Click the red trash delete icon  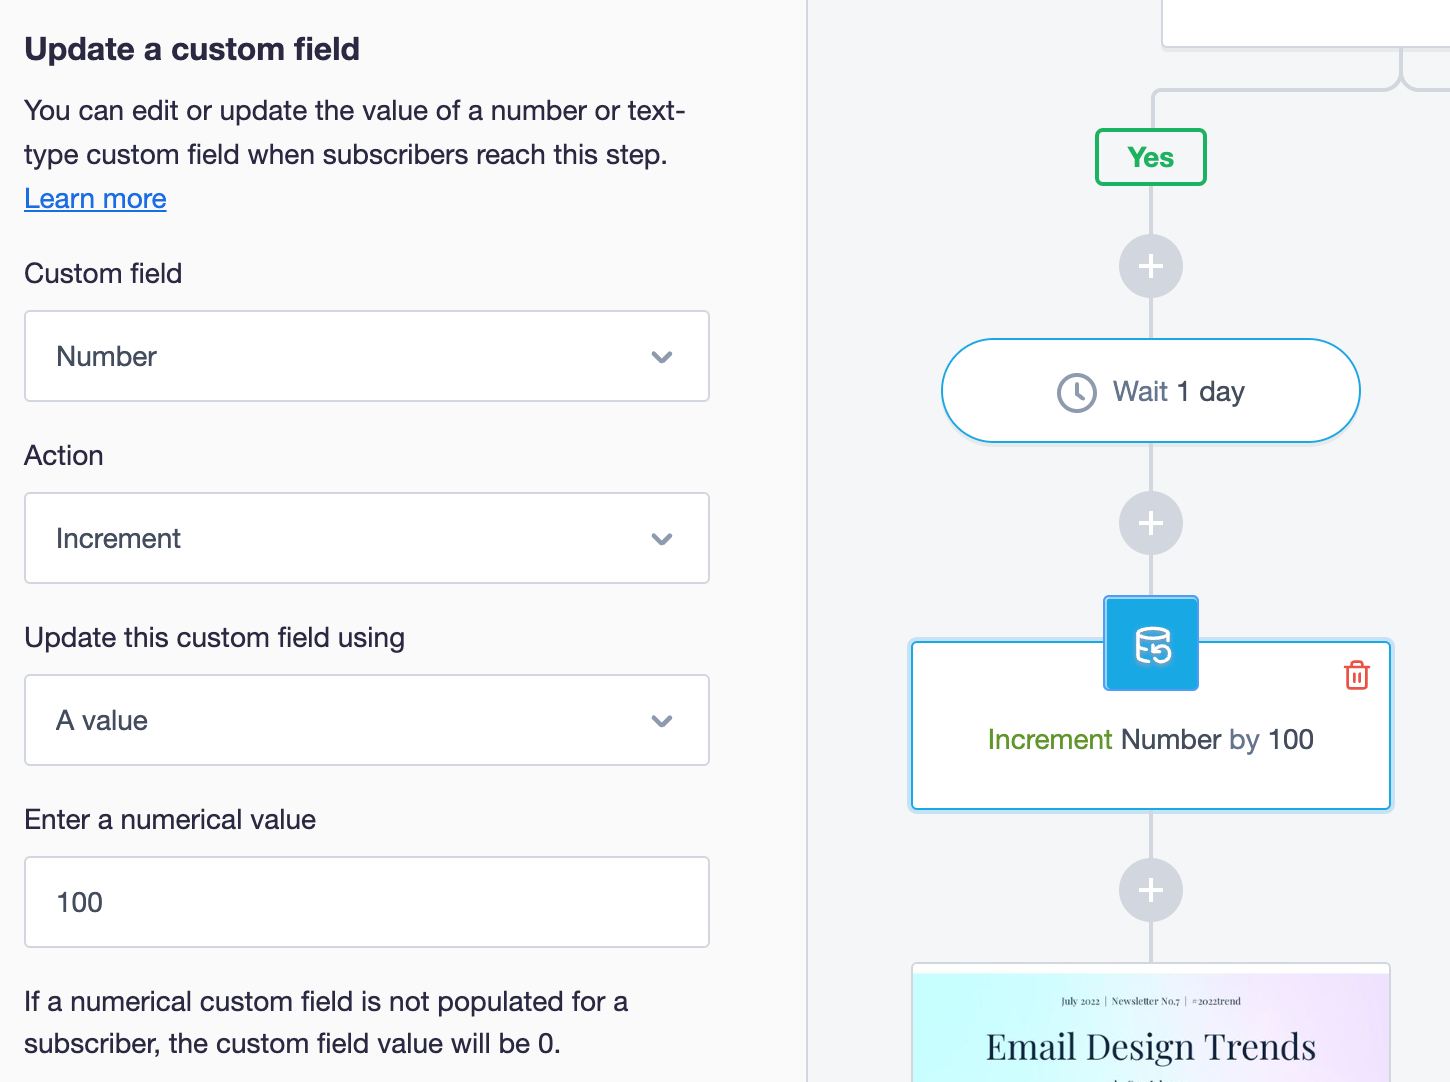click(x=1356, y=676)
